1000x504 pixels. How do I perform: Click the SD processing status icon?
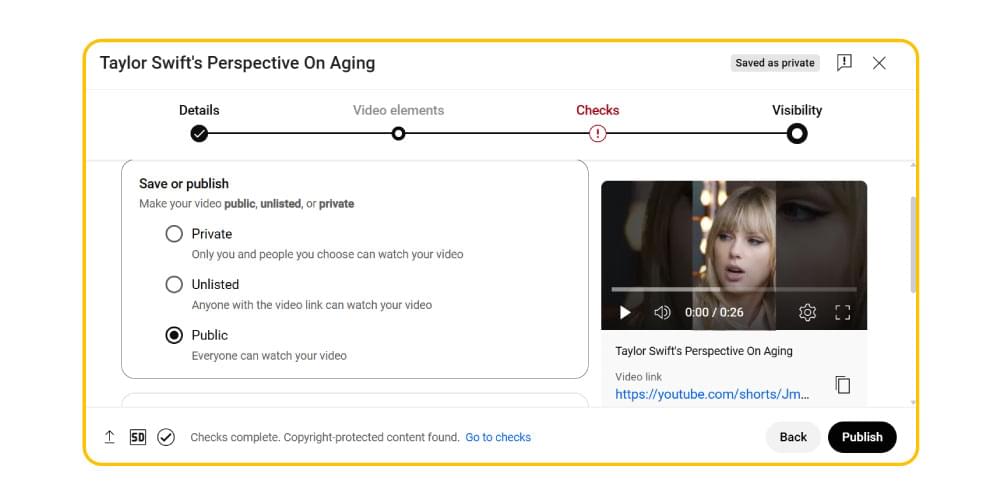138,437
